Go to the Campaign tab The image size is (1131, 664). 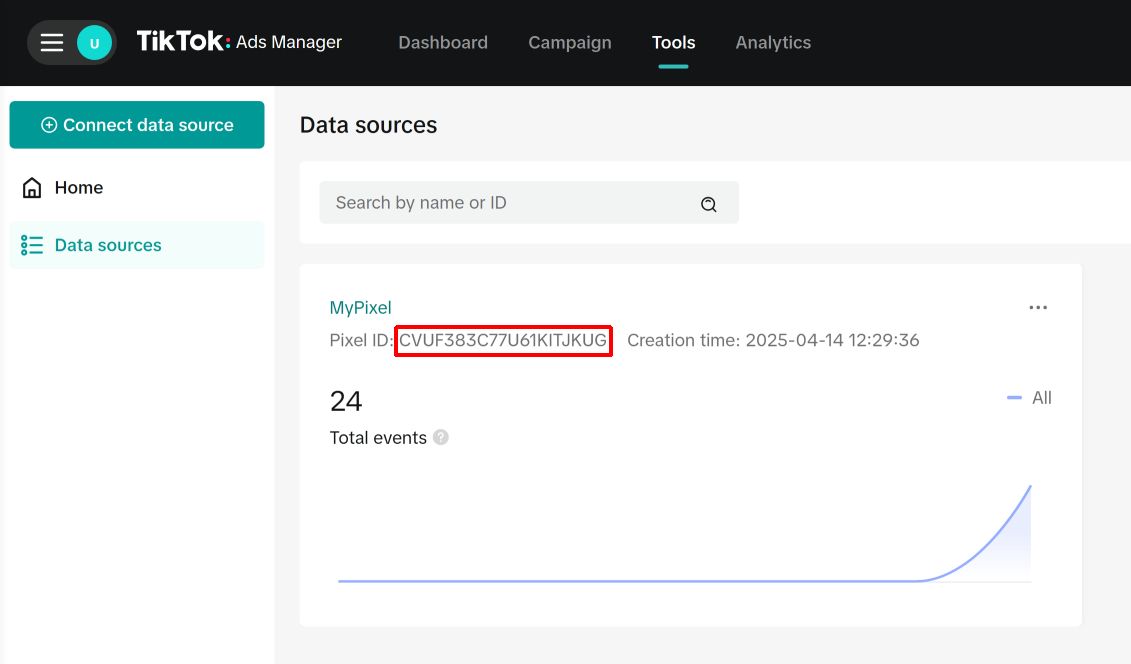click(x=570, y=43)
